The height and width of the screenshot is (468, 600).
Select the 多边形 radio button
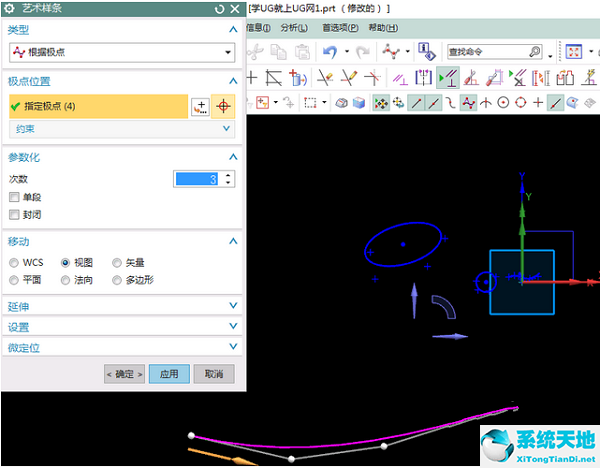point(117,280)
